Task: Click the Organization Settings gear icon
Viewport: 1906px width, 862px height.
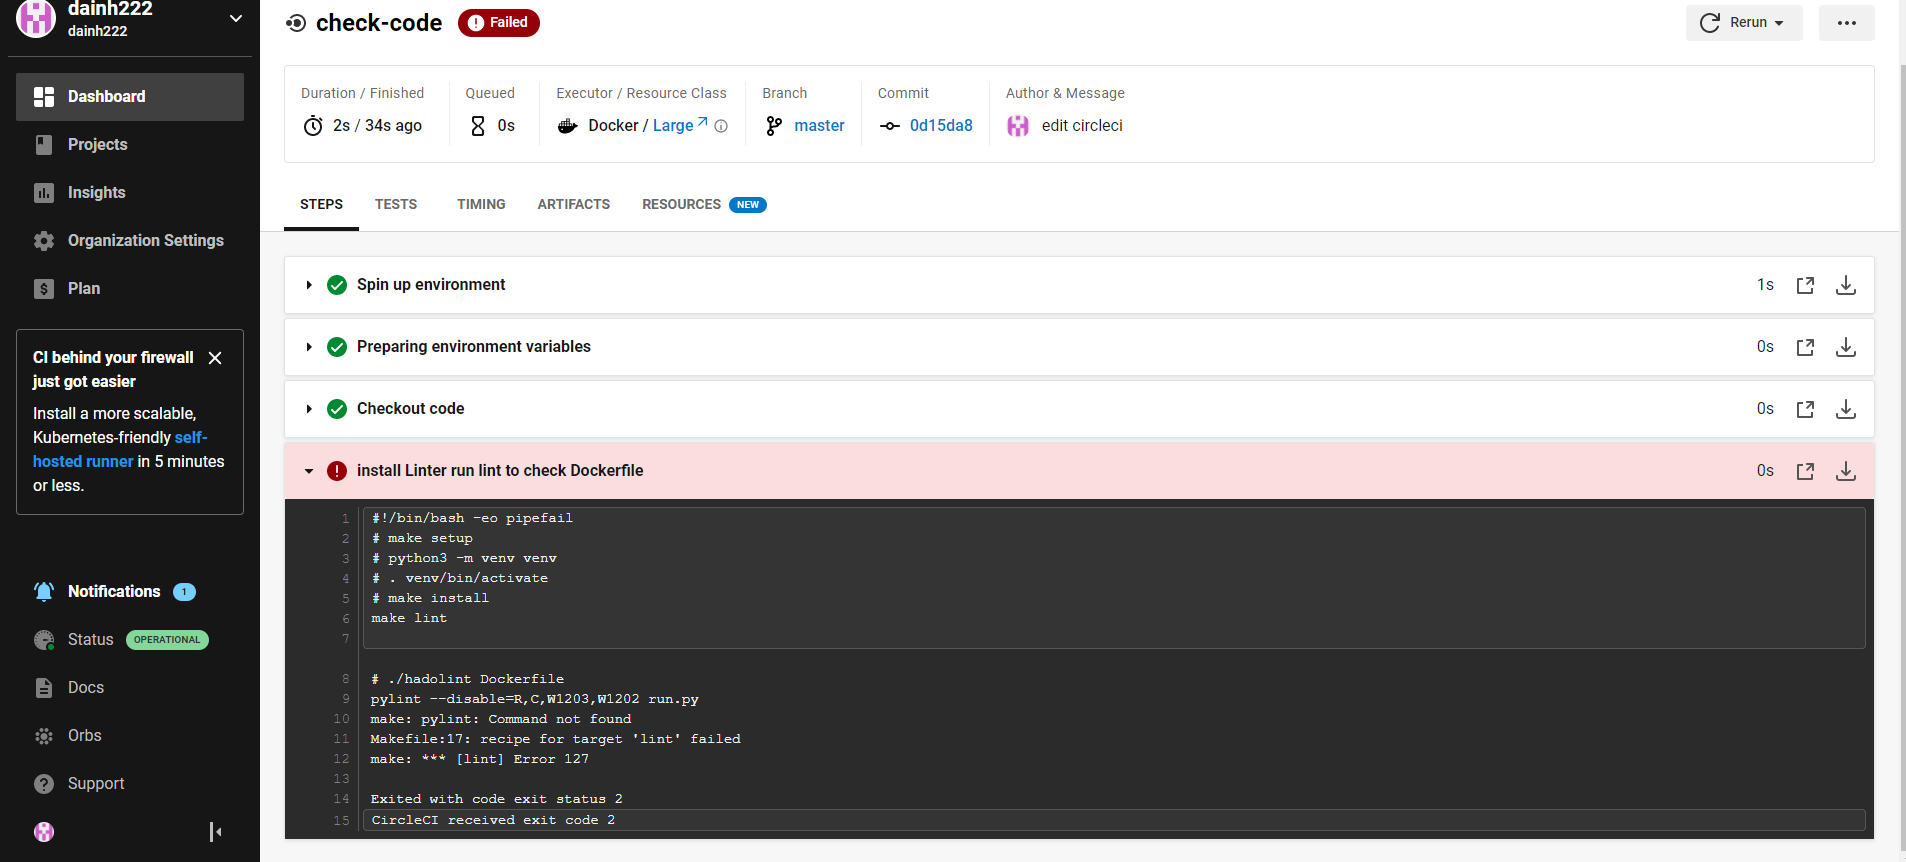Action: [x=44, y=241]
